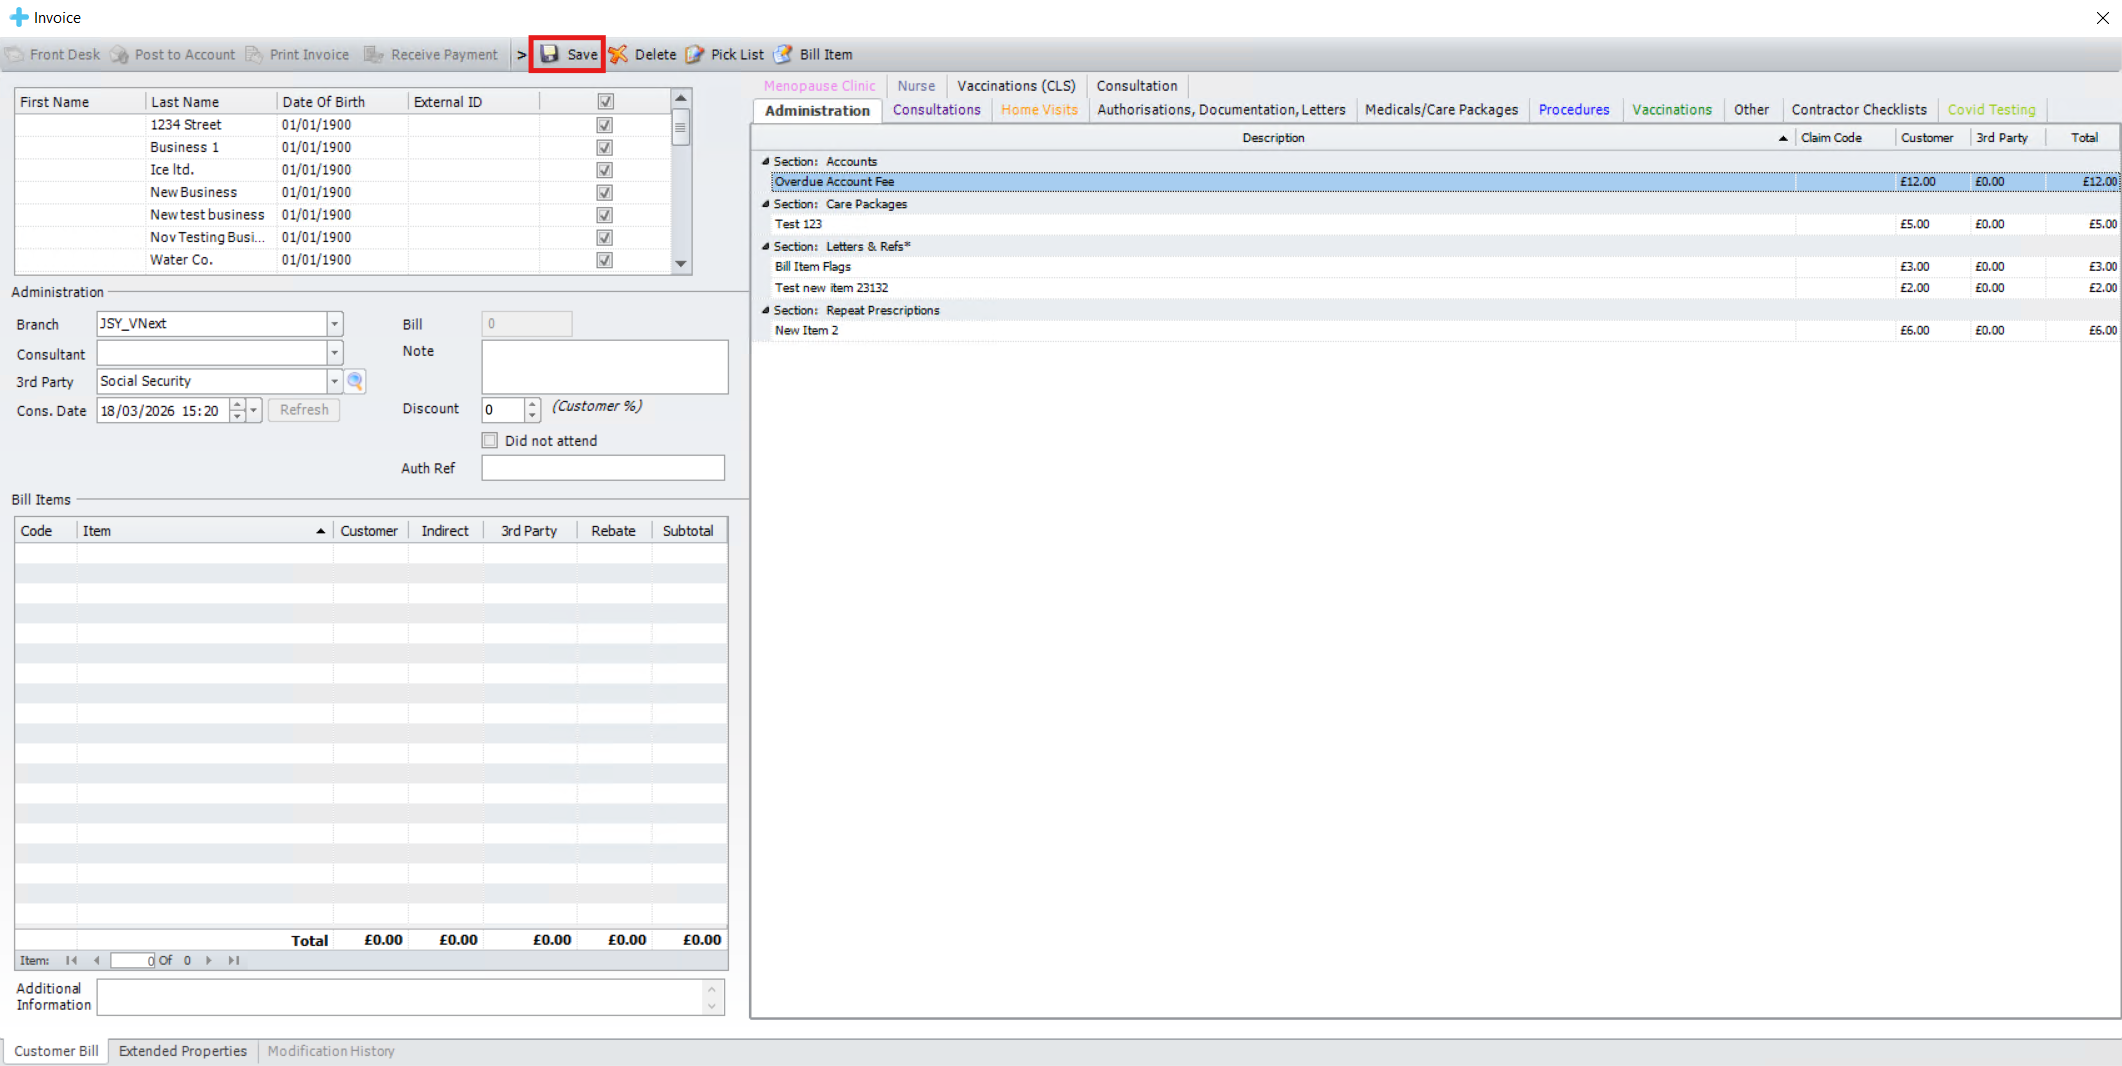
Task: Toggle the select-all checkbox in customer header
Action: 604,101
